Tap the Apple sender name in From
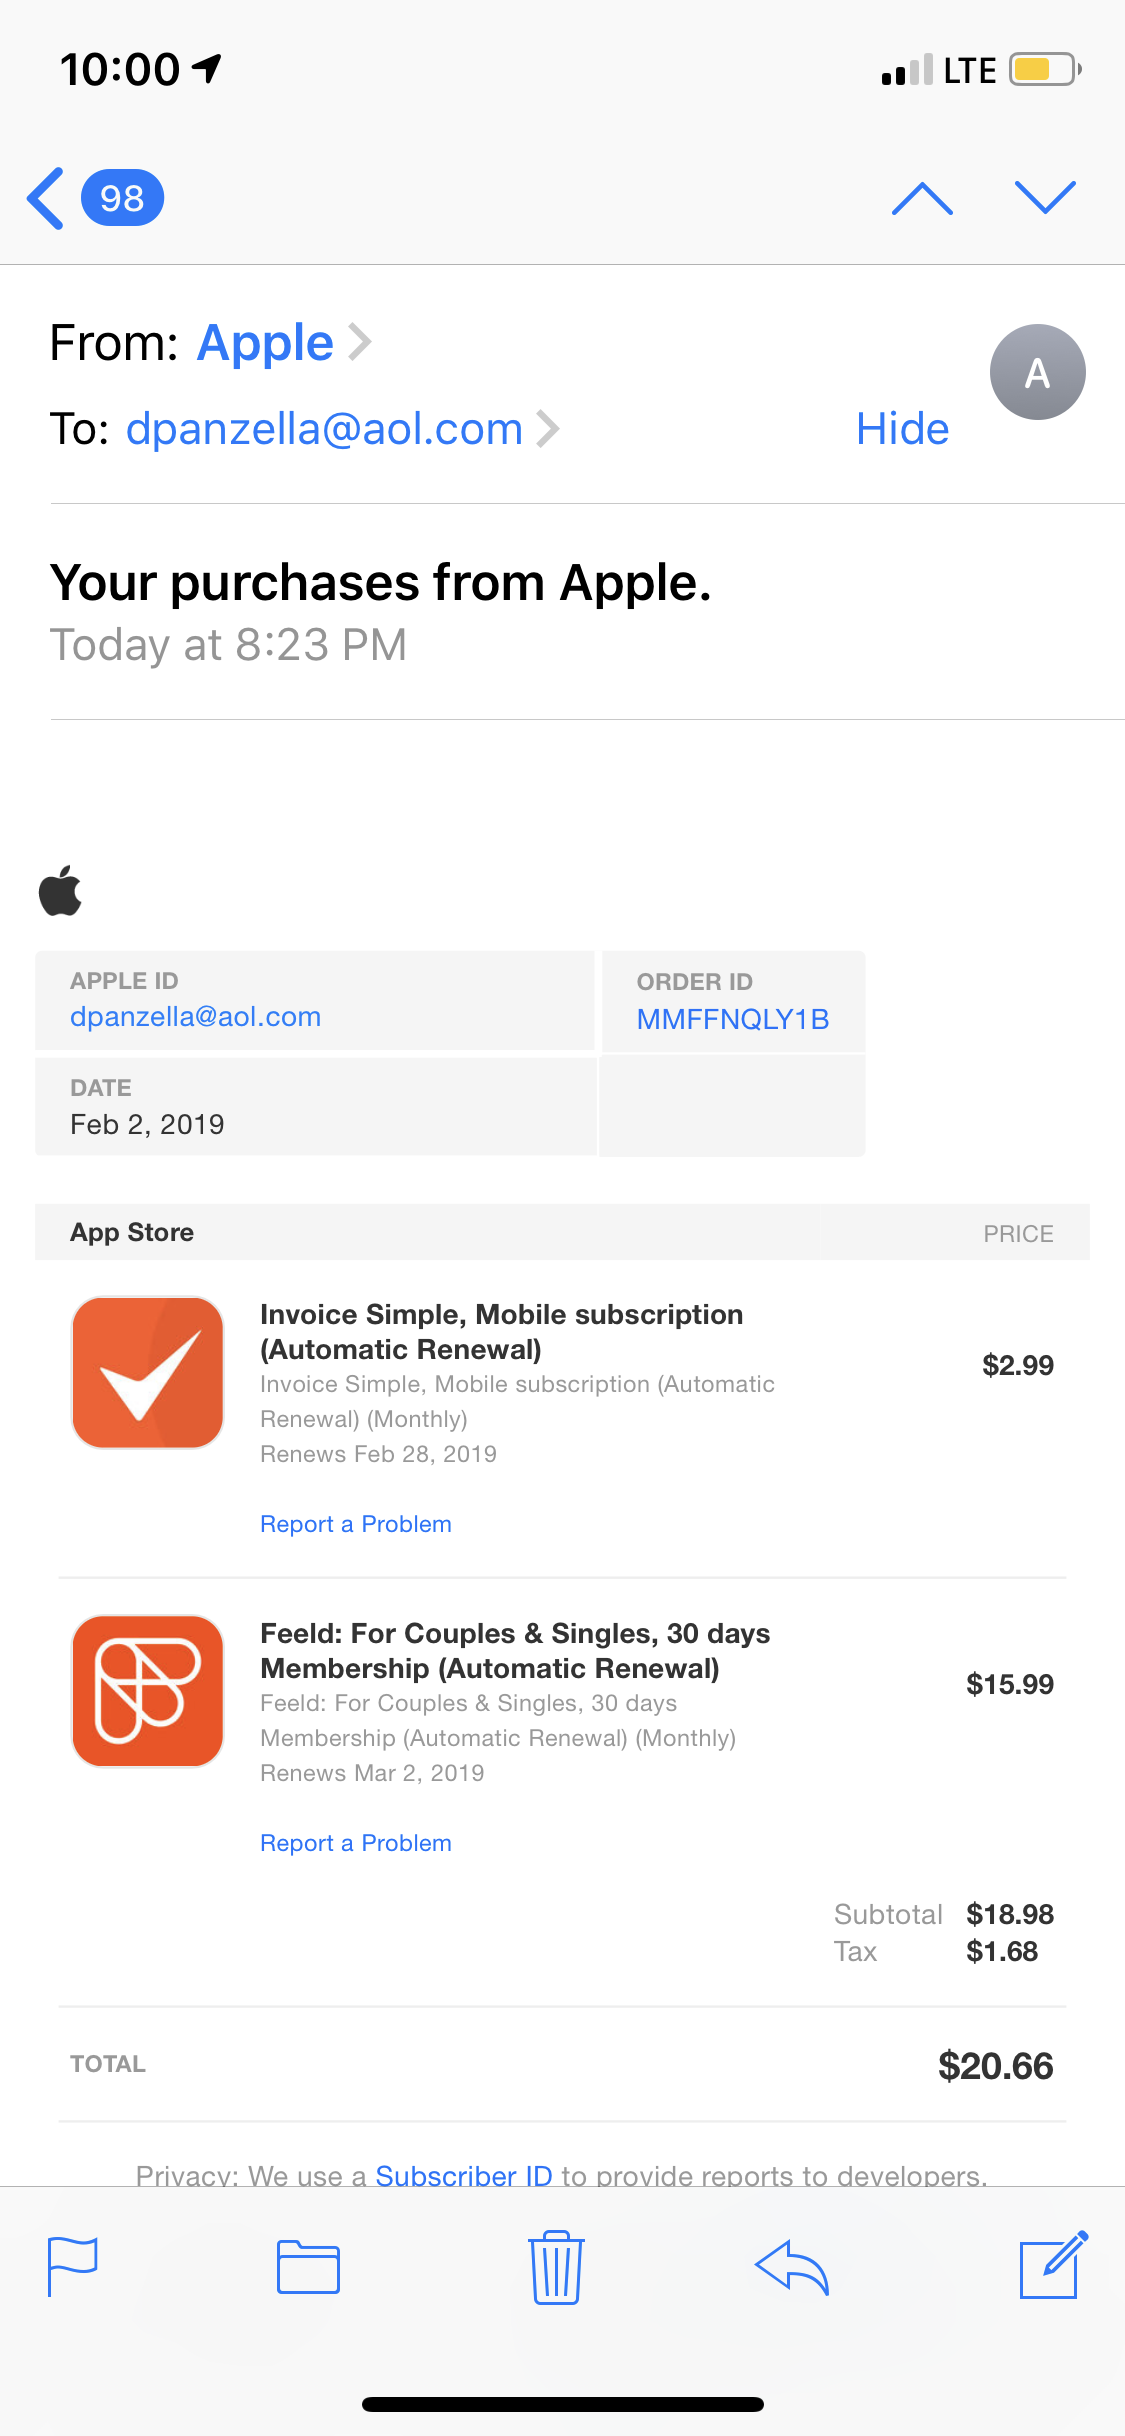 pos(265,343)
